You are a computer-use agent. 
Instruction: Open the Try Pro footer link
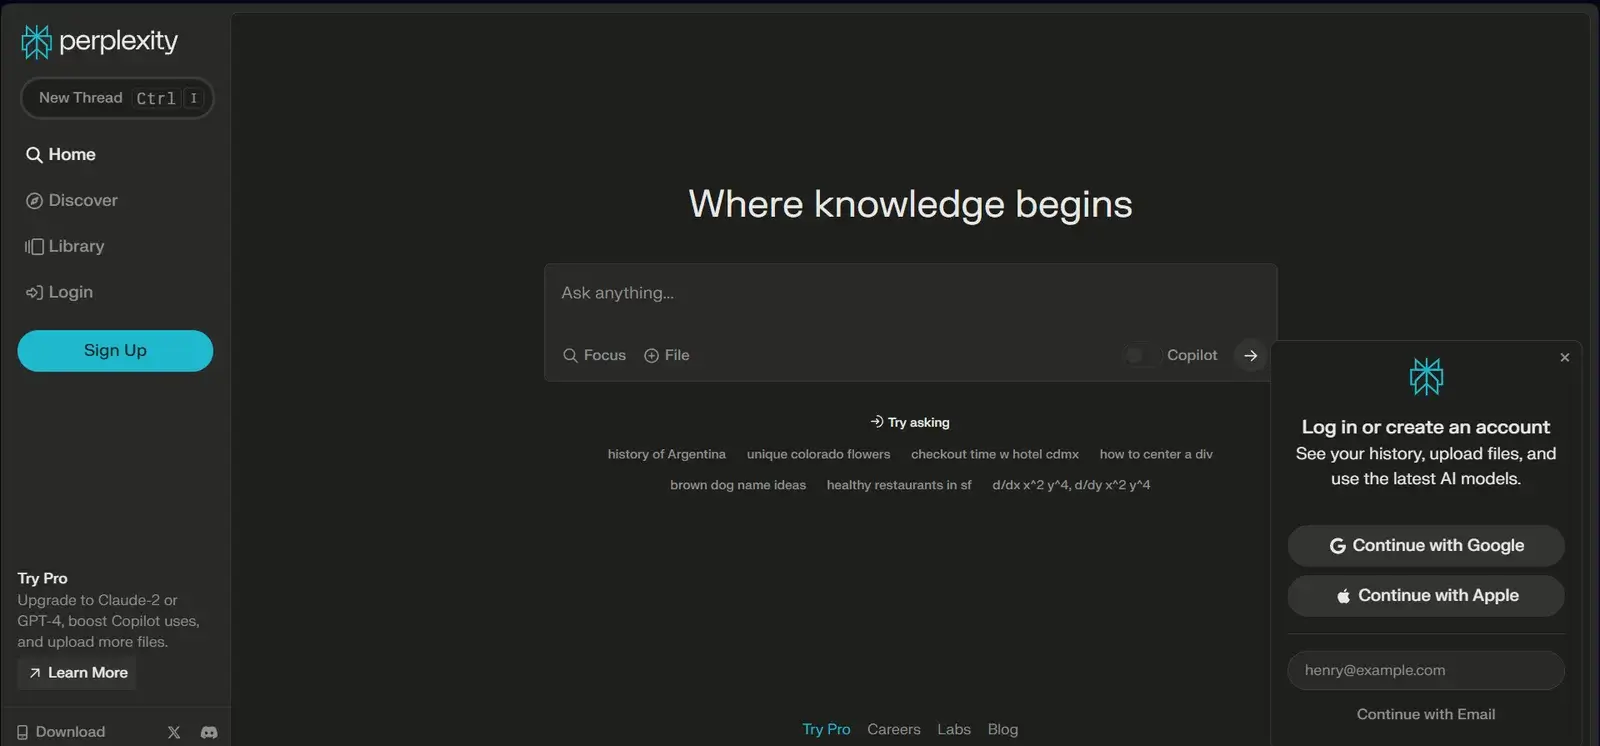[x=826, y=729]
